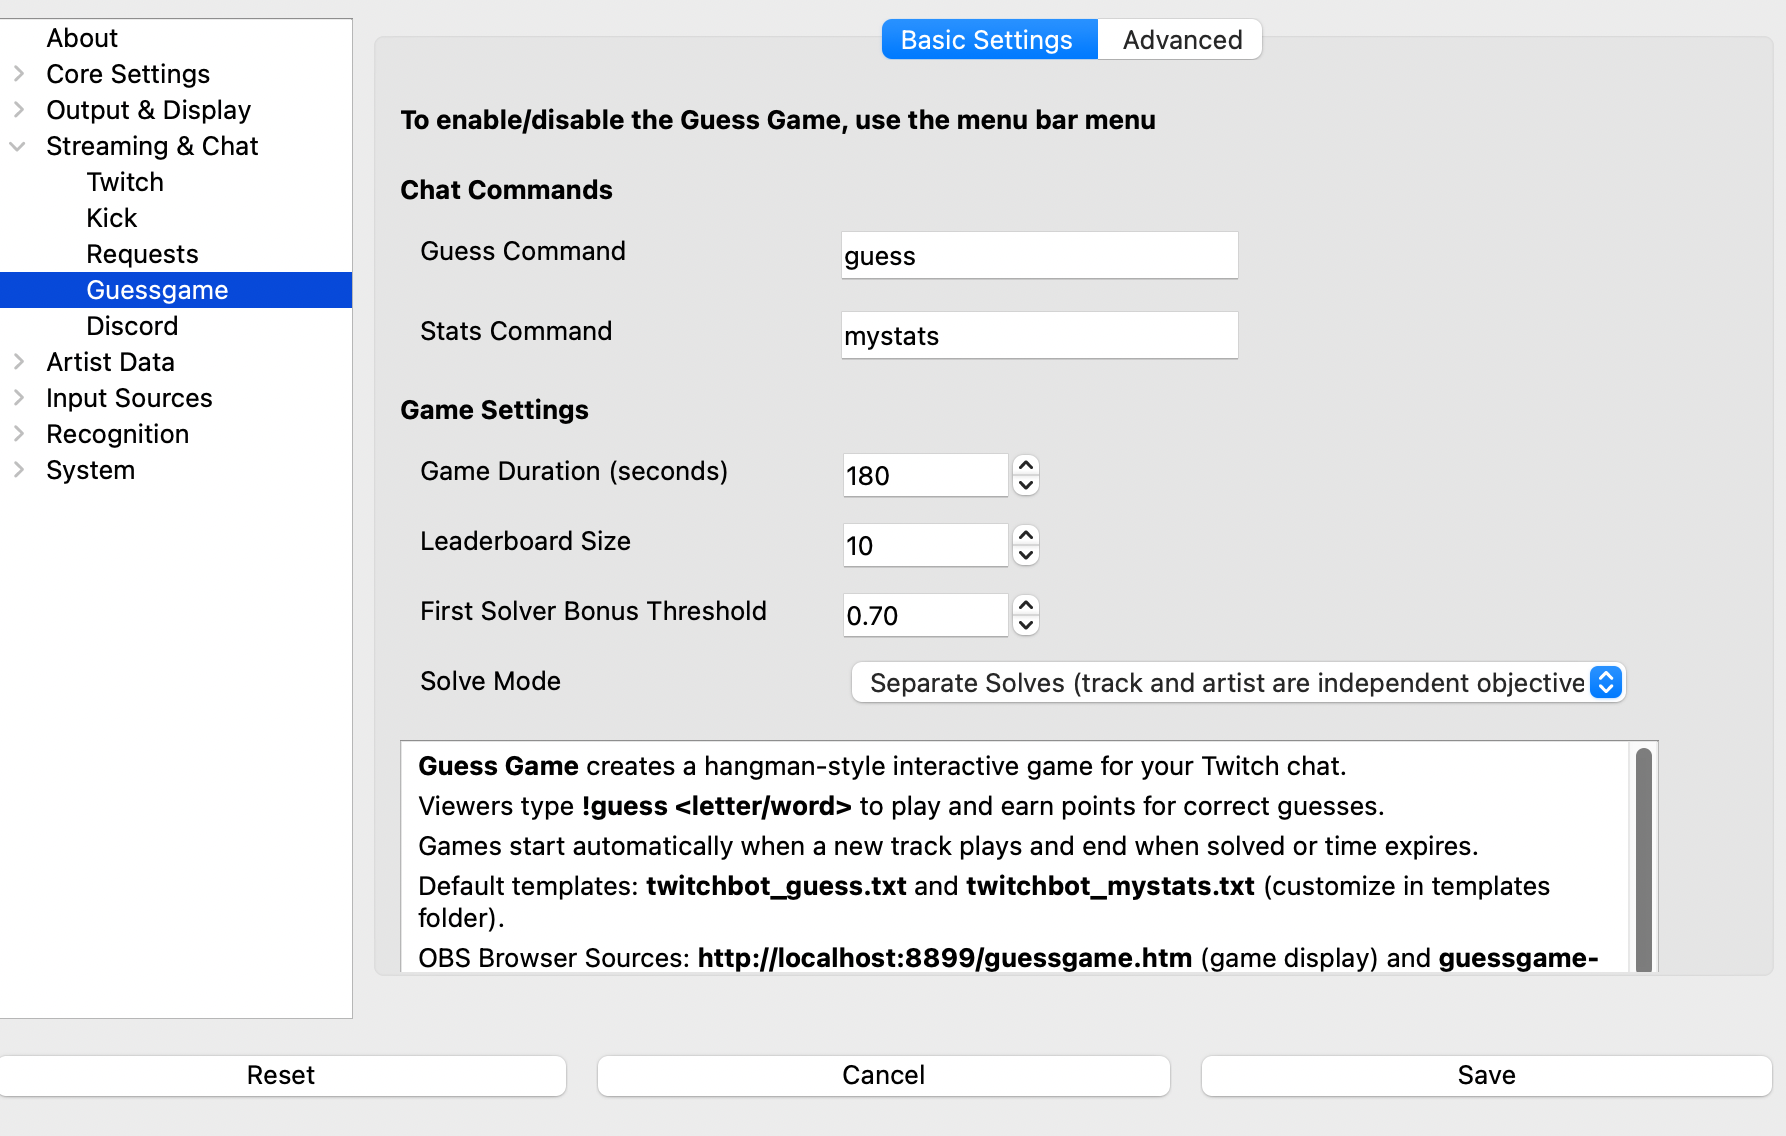Lower the First Solver Bonus Threshold value

click(x=1025, y=625)
